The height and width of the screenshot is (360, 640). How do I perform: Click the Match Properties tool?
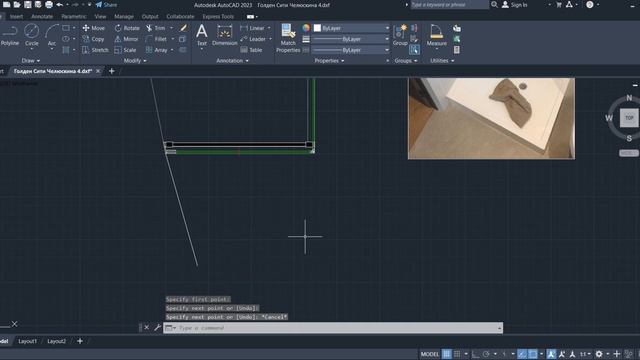(x=288, y=38)
